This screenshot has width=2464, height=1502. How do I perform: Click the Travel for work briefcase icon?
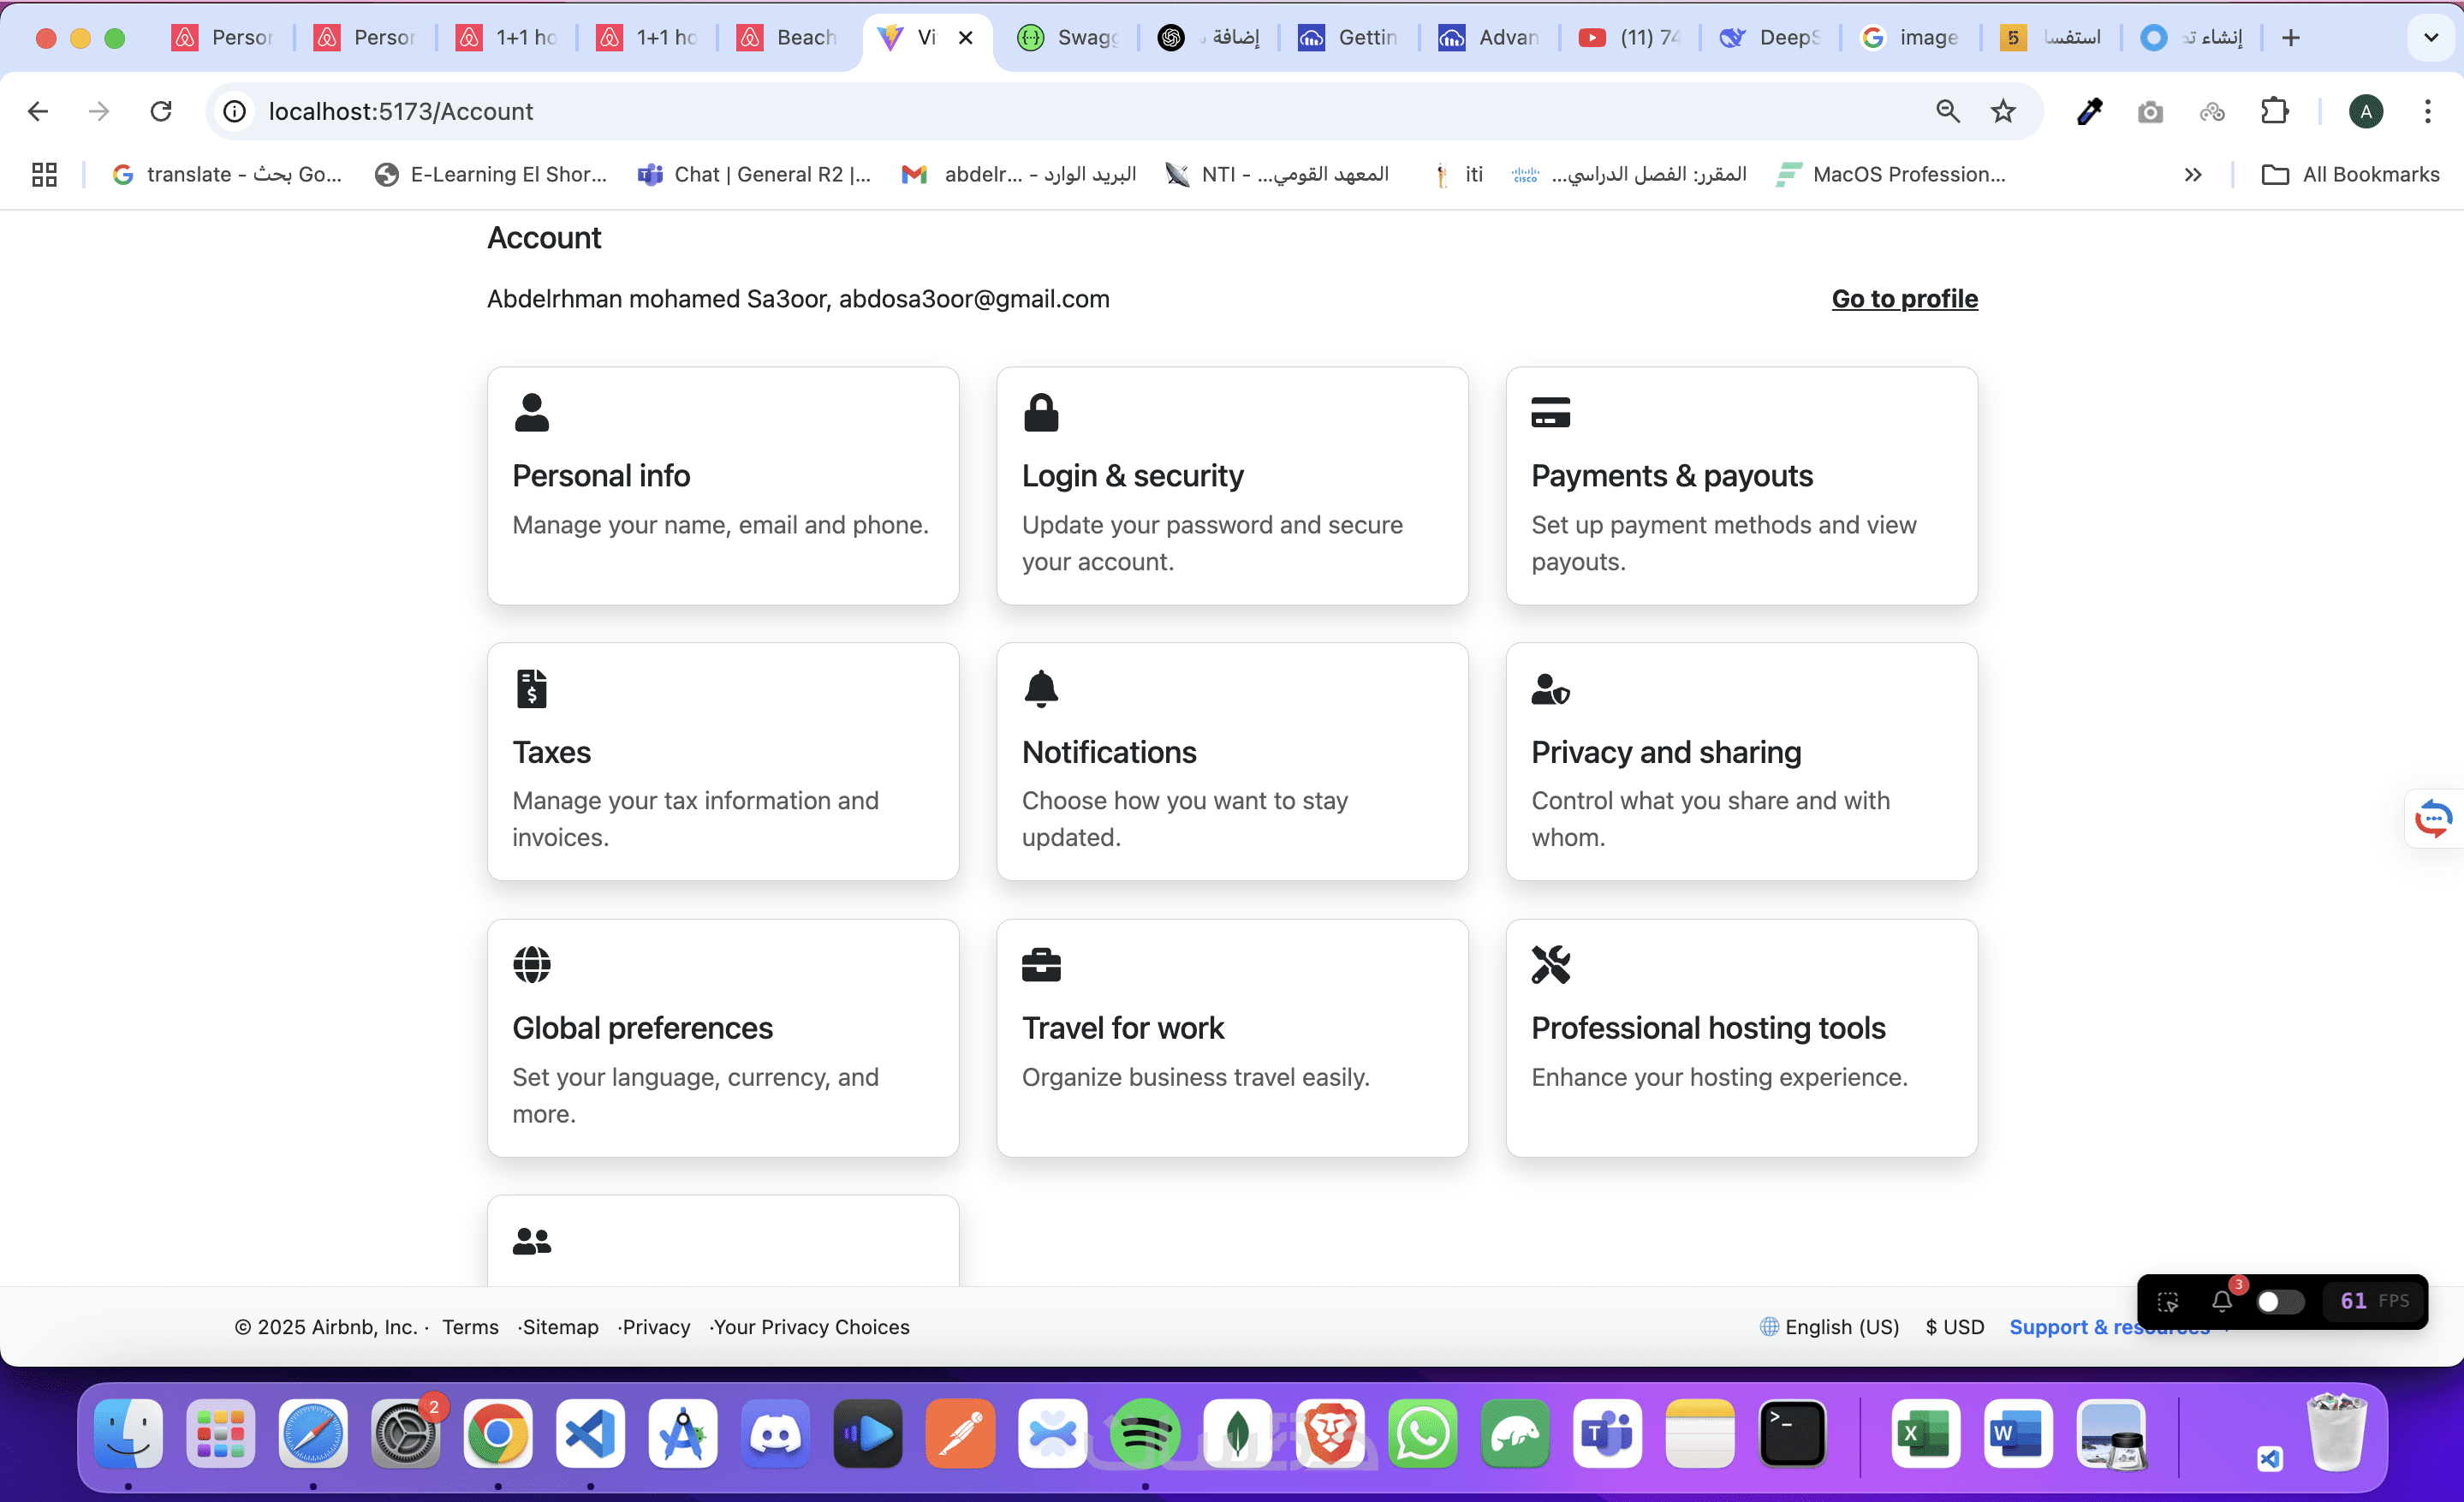[x=1040, y=964]
